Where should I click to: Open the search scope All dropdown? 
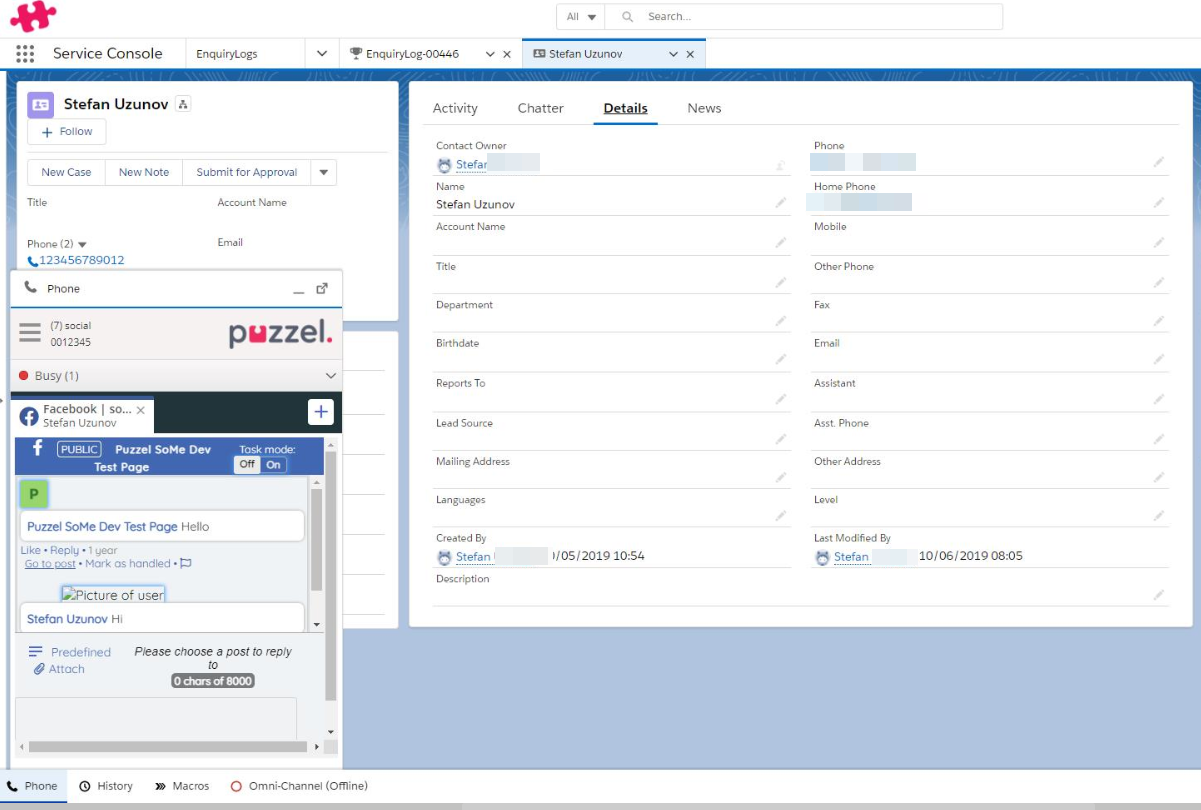click(x=581, y=17)
